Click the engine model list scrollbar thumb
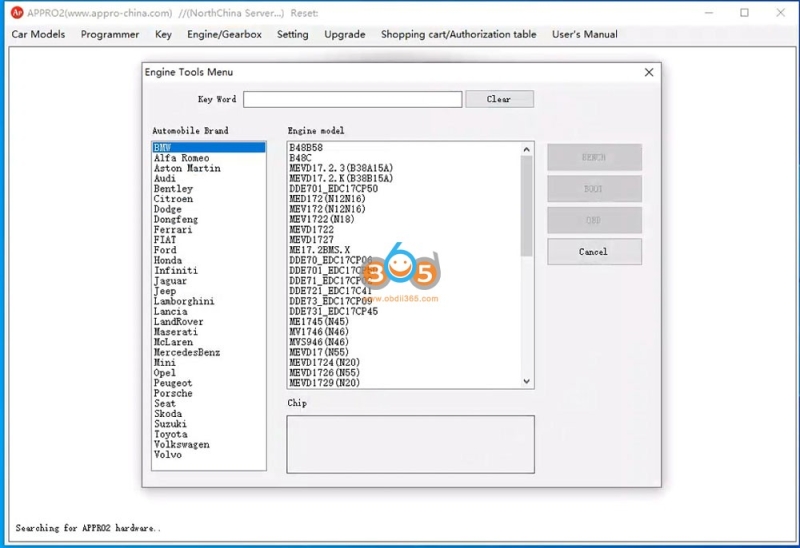Viewport: 800px width, 548px height. (x=527, y=206)
